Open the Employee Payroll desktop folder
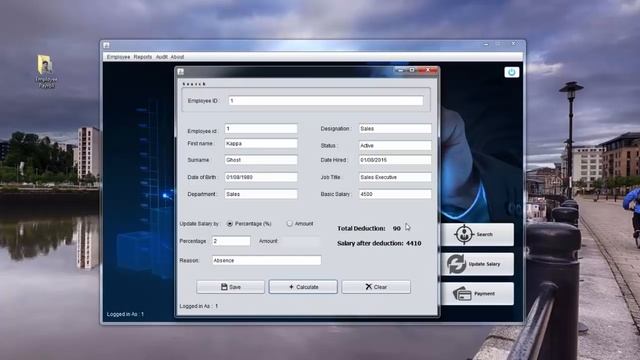The height and width of the screenshot is (360, 640). (46, 71)
